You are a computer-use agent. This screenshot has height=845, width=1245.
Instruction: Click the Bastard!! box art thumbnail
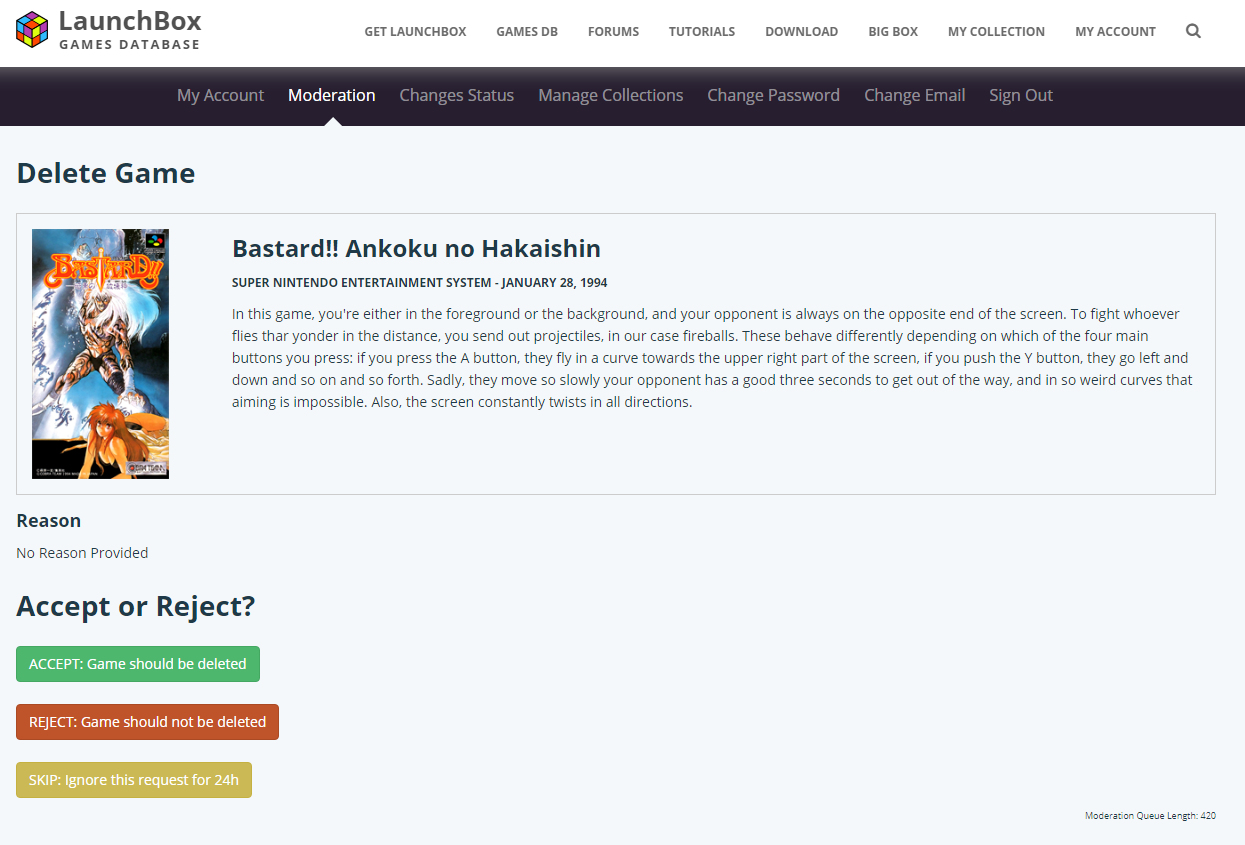point(100,354)
